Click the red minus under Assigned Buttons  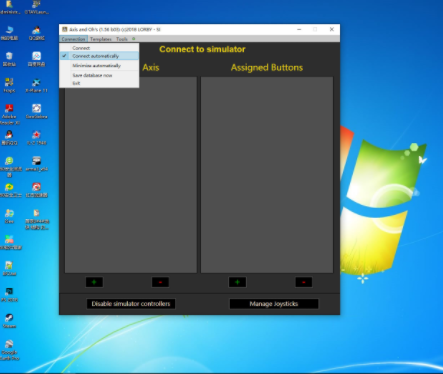(304, 282)
